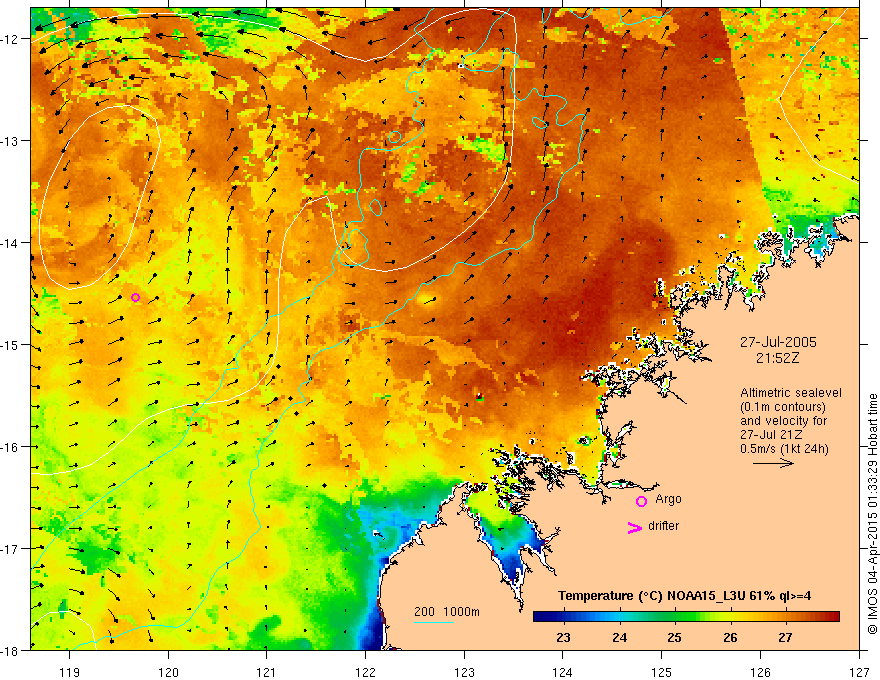The height and width of the screenshot is (680, 880).
Task: Click the 'Altimetric sealevel' text
Action: point(791,393)
